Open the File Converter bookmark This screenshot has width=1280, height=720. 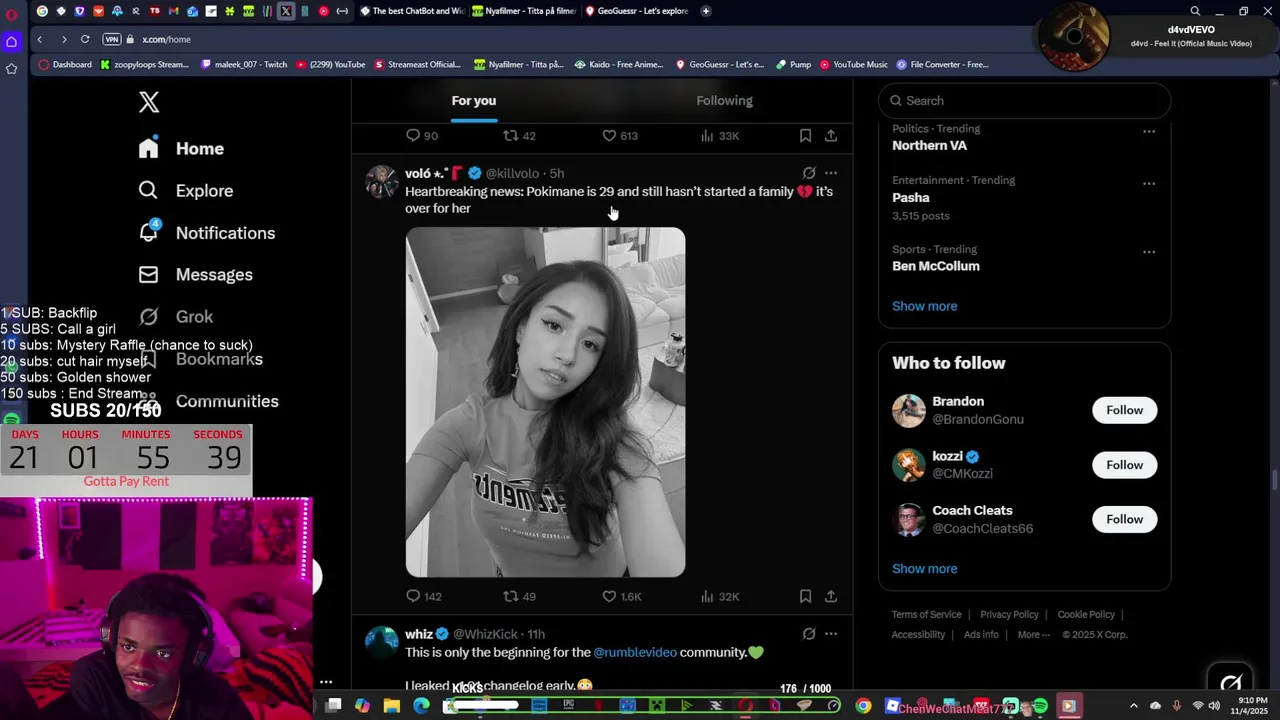click(942, 64)
